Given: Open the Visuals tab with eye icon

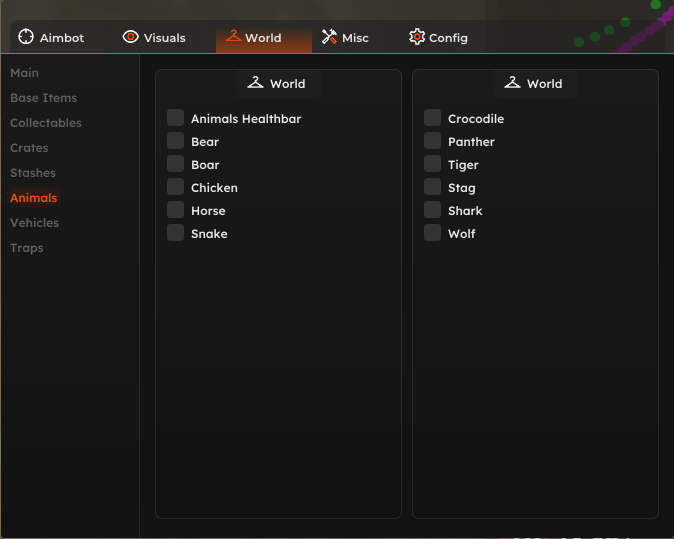Looking at the screenshot, I should pyautogui.click(x=154, y=37).
